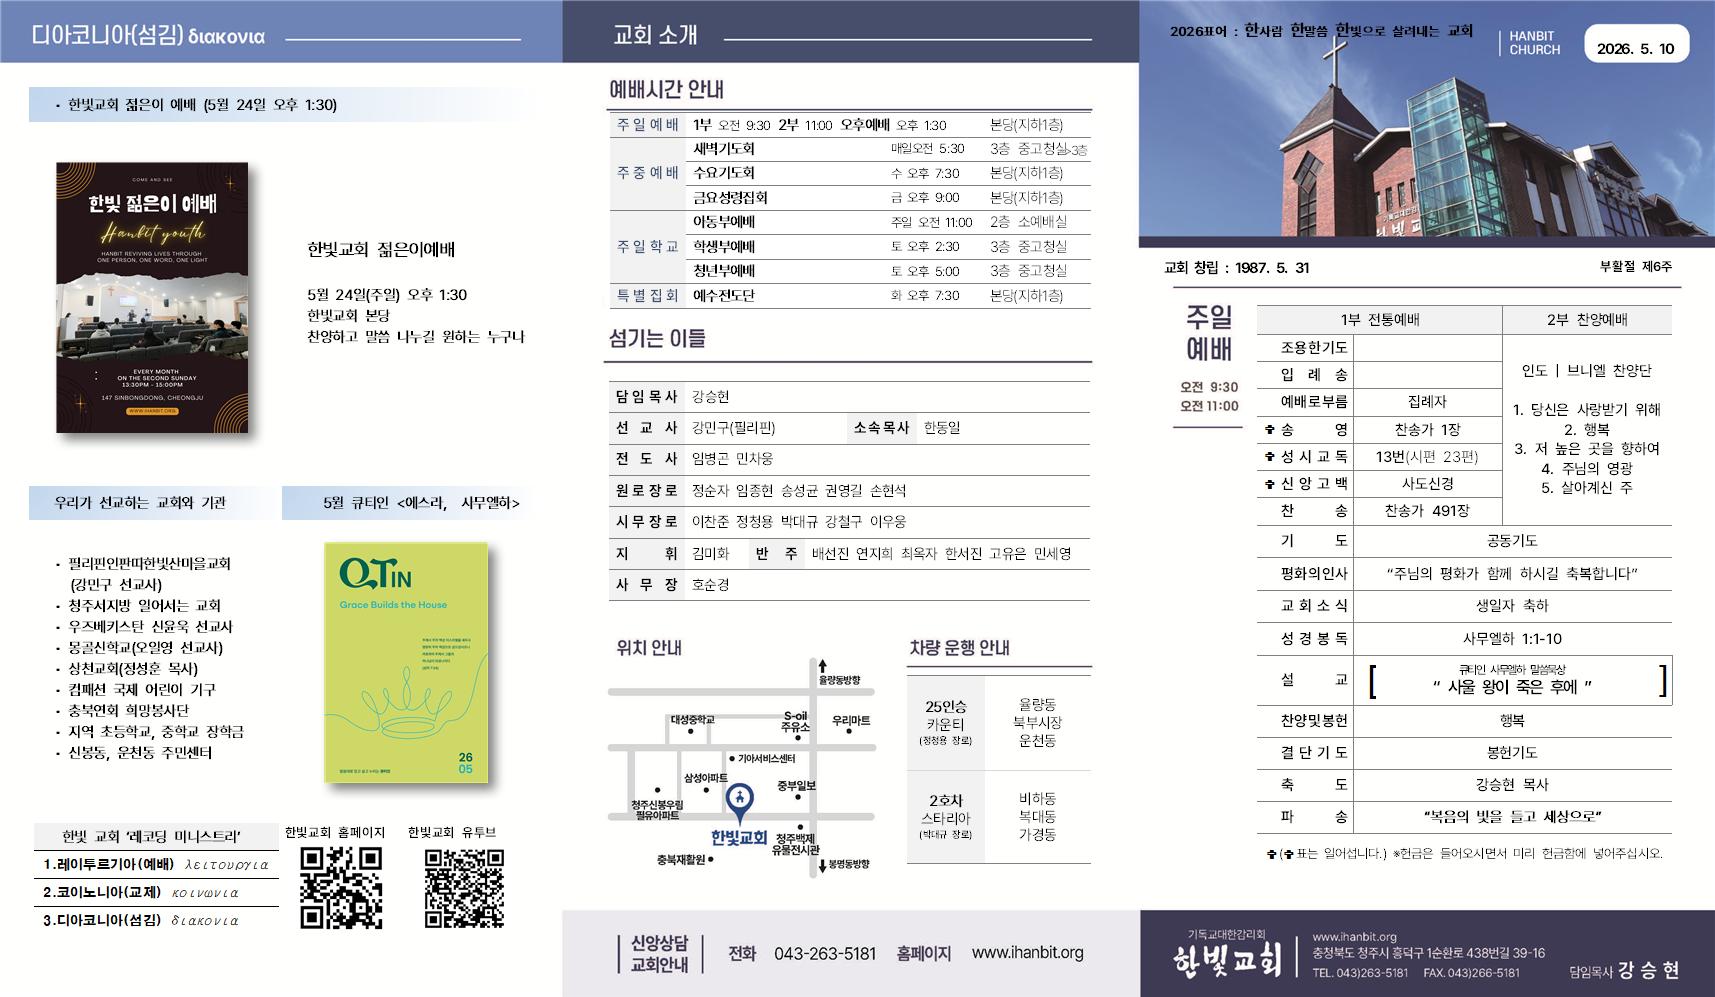Image resolution: width=1715 pixels, height=997 pixels.
Task: Click the 새벽기도회 row
Action: (889, 149)
